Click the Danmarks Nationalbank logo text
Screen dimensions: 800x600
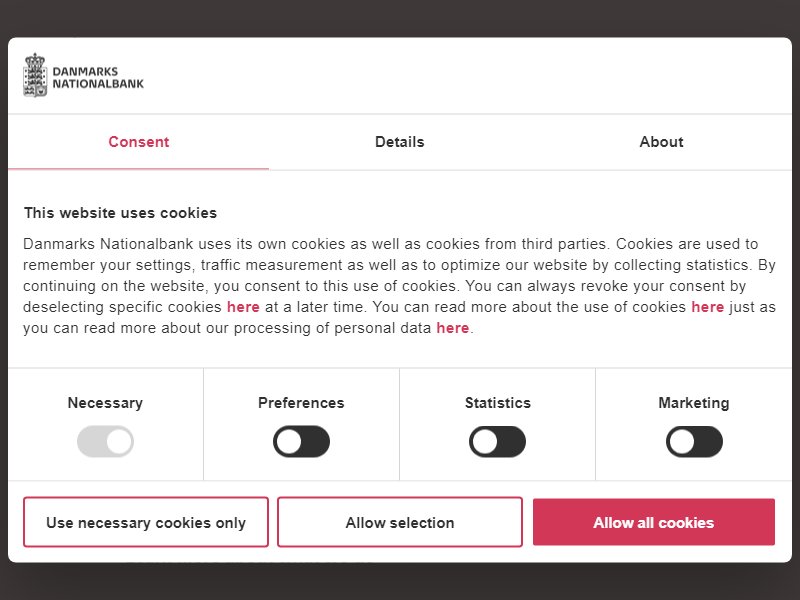pos(98,78)
